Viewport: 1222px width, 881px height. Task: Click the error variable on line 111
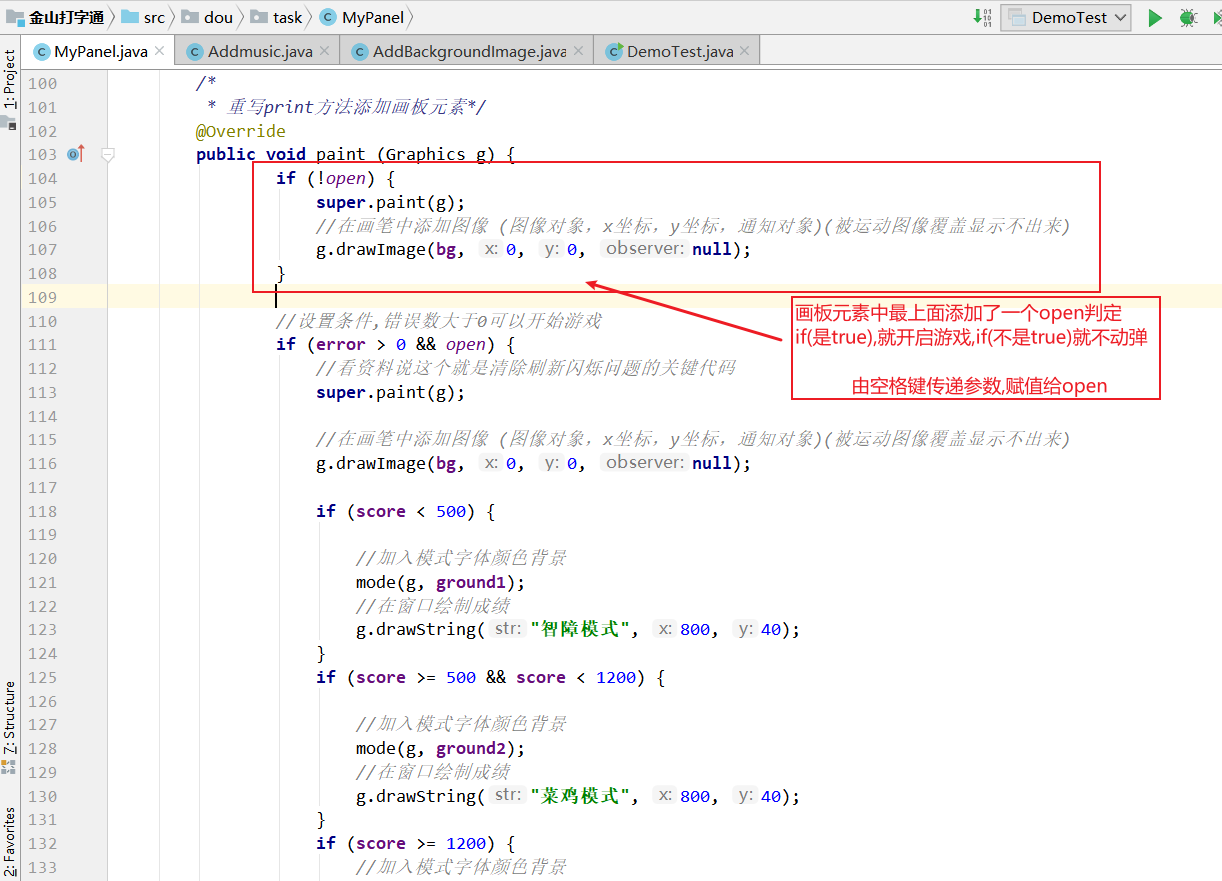(341, 344)
